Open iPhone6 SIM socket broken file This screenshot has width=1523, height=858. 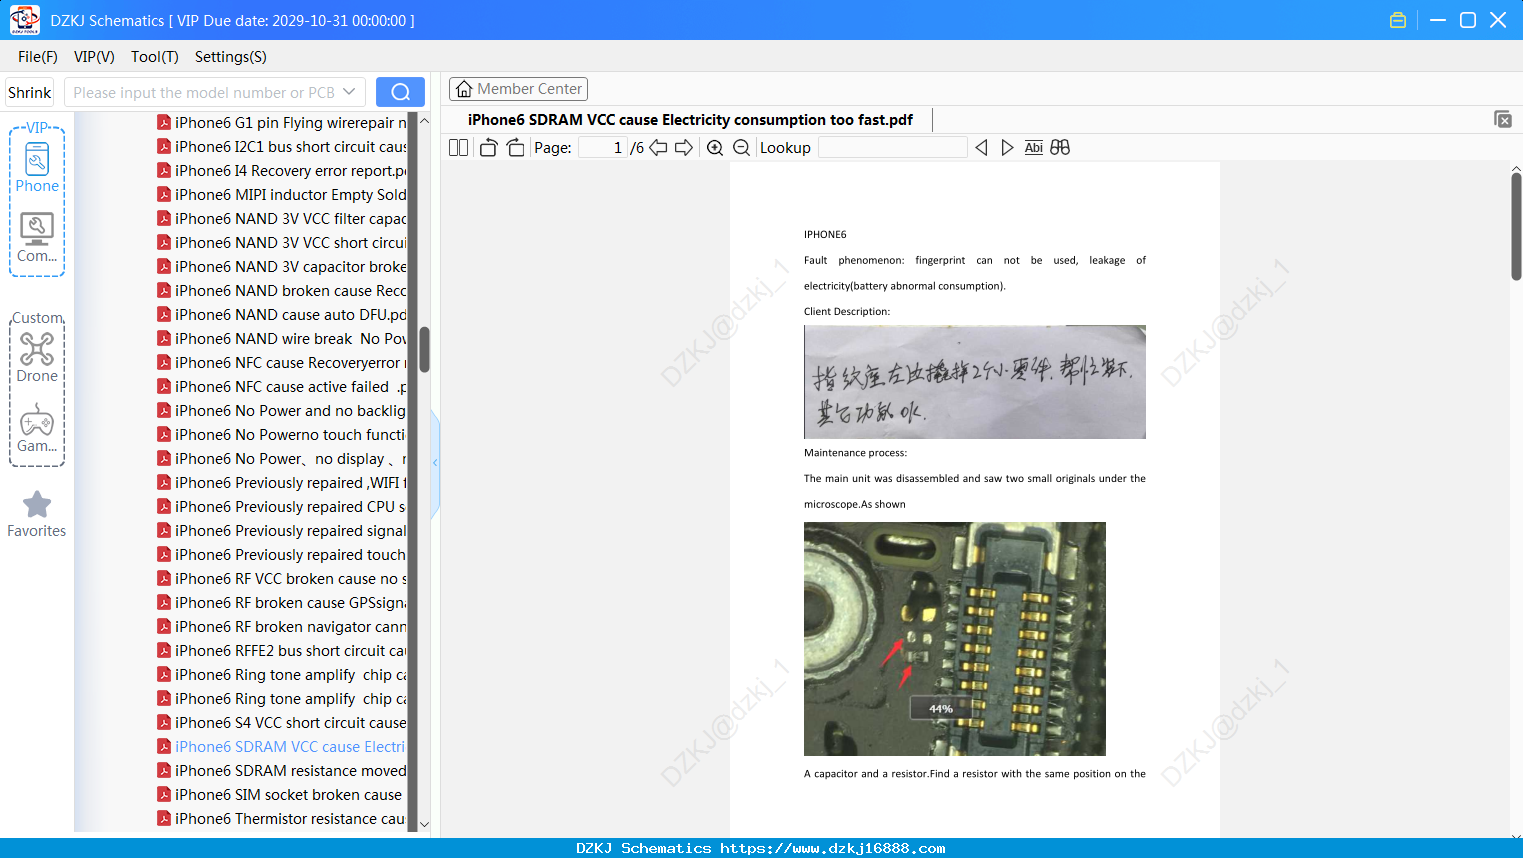point(282,795)
